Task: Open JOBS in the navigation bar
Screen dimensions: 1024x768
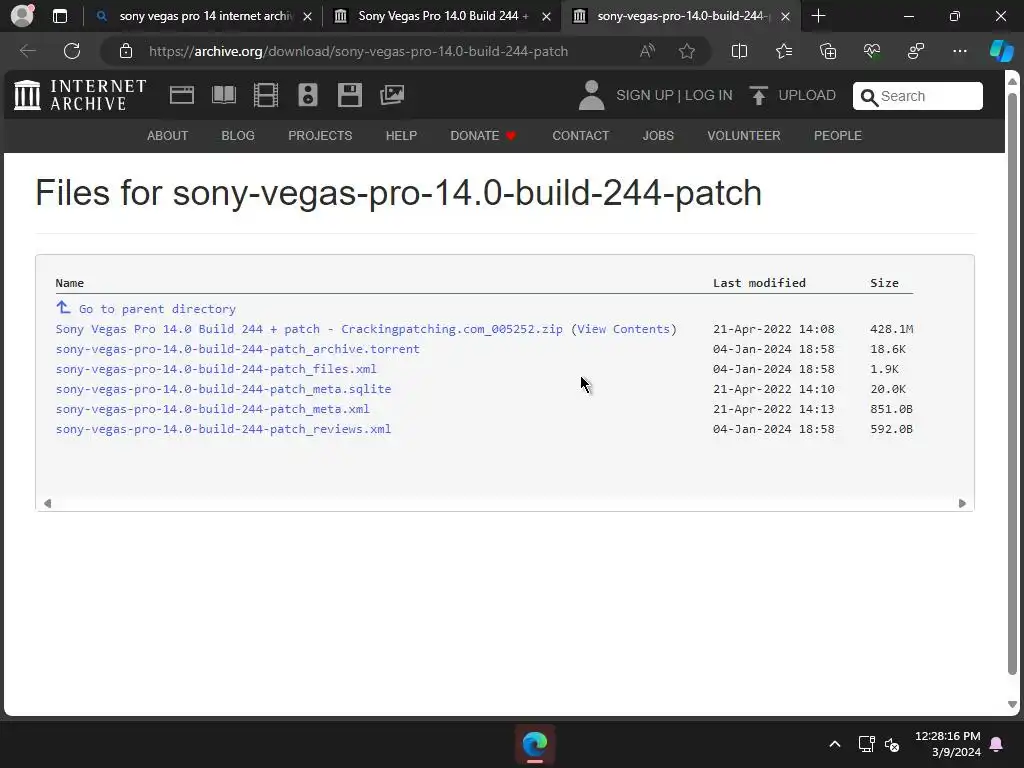Action: [658, 135]
